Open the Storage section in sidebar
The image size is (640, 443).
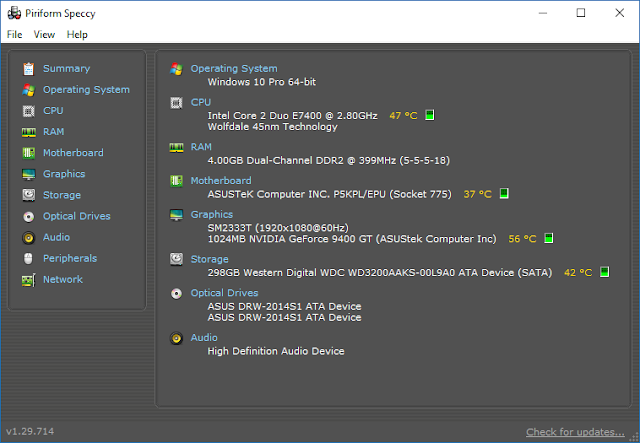coord(62,195)
